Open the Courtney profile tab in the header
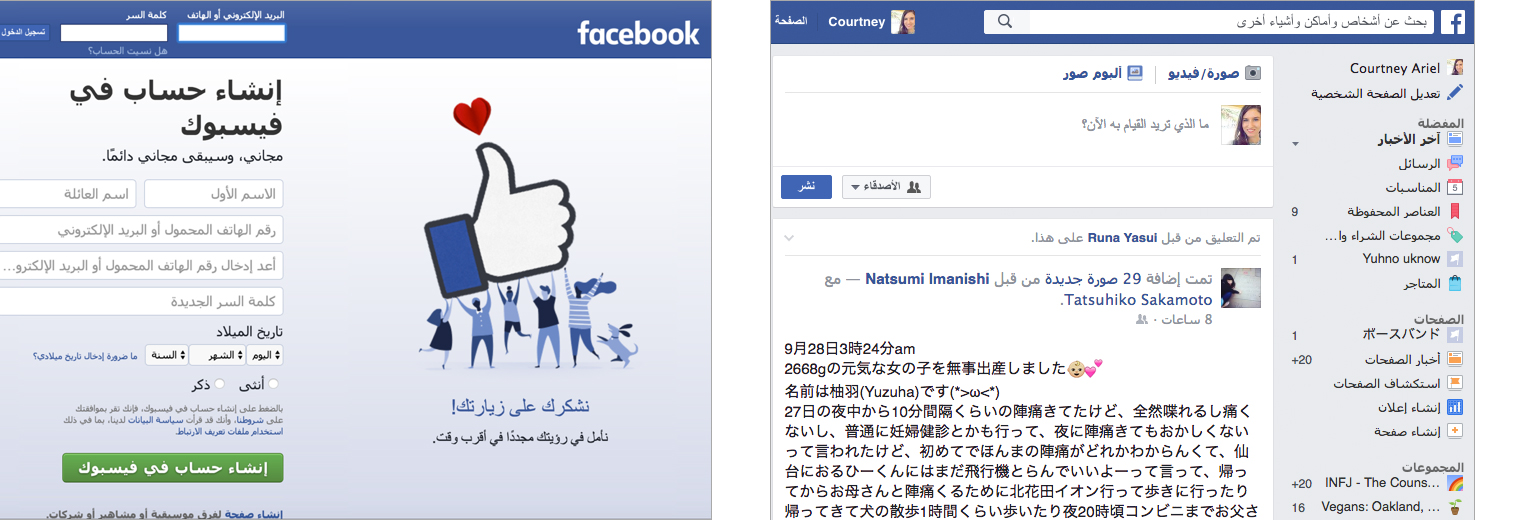1525x520 pixels. click(x=872, y=22)
